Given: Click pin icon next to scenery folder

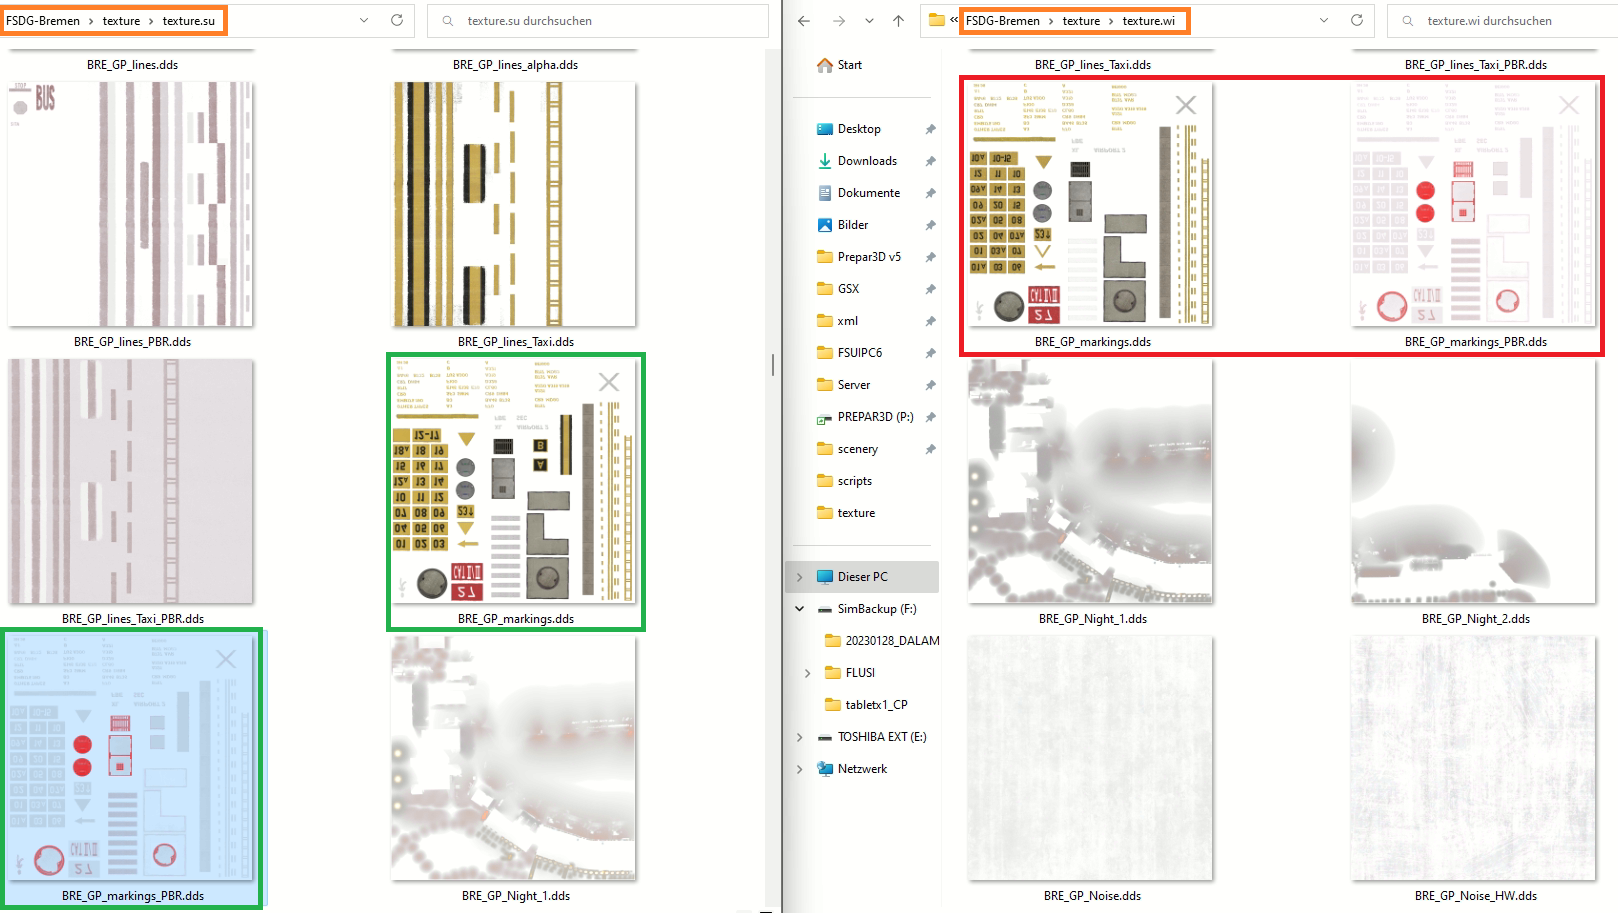Looking at the screenshot, I should click(930, 449).
